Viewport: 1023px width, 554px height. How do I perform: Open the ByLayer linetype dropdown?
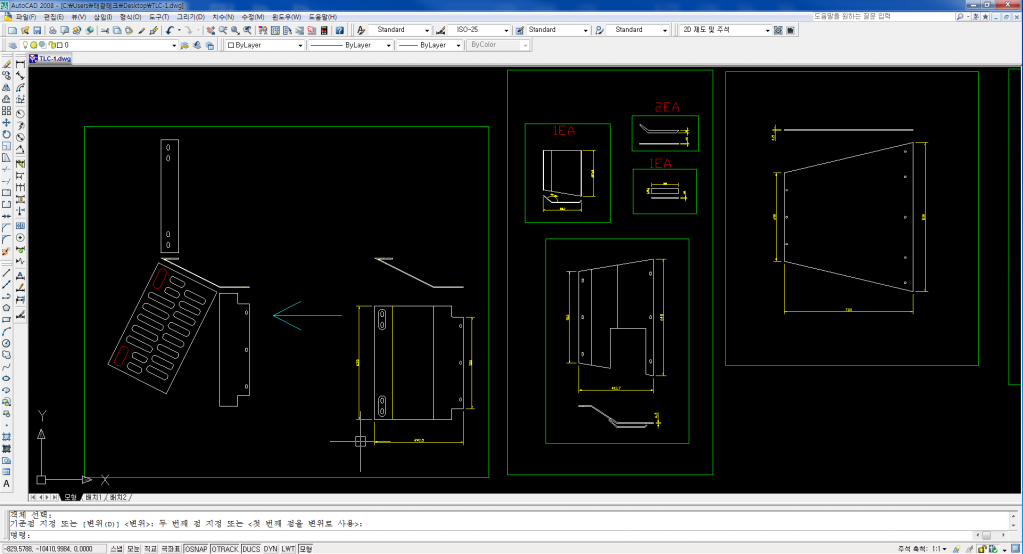point(388,46)
